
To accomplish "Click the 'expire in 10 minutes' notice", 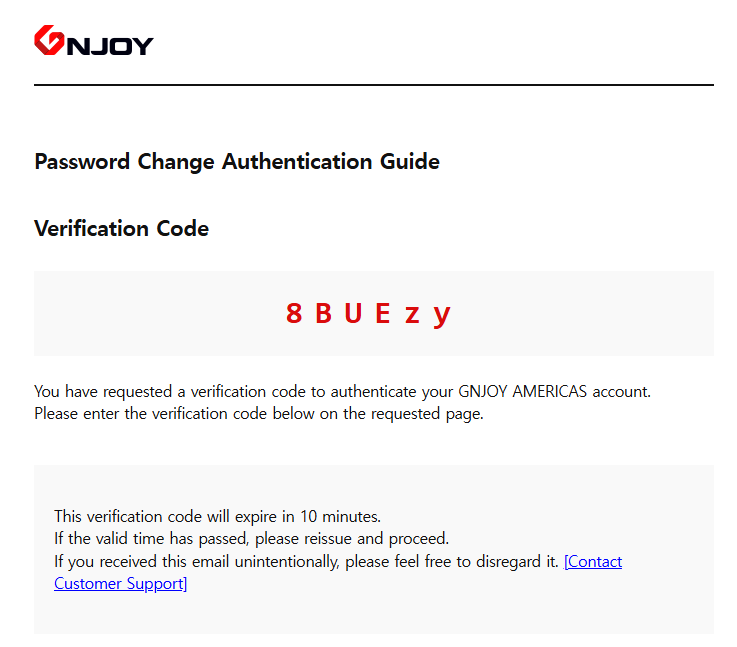I will [x=217, y=516].
